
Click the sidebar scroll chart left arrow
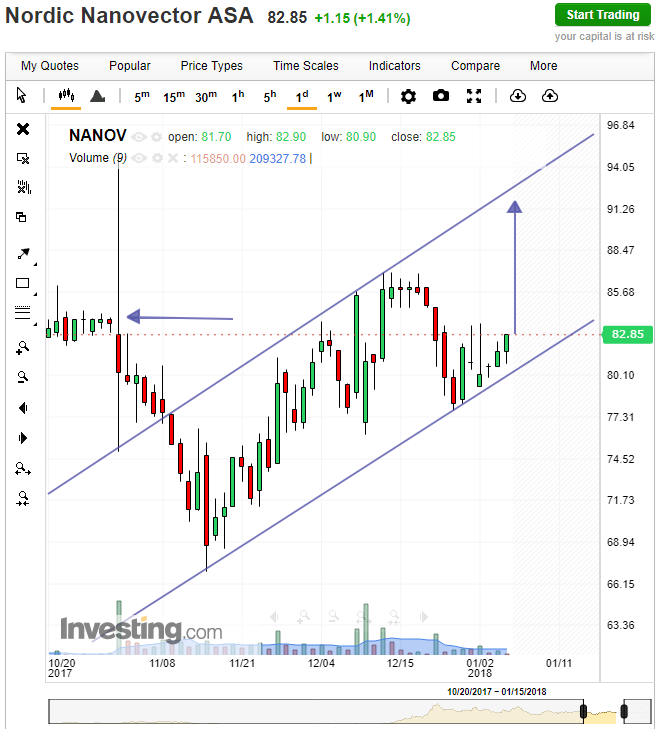23,408
